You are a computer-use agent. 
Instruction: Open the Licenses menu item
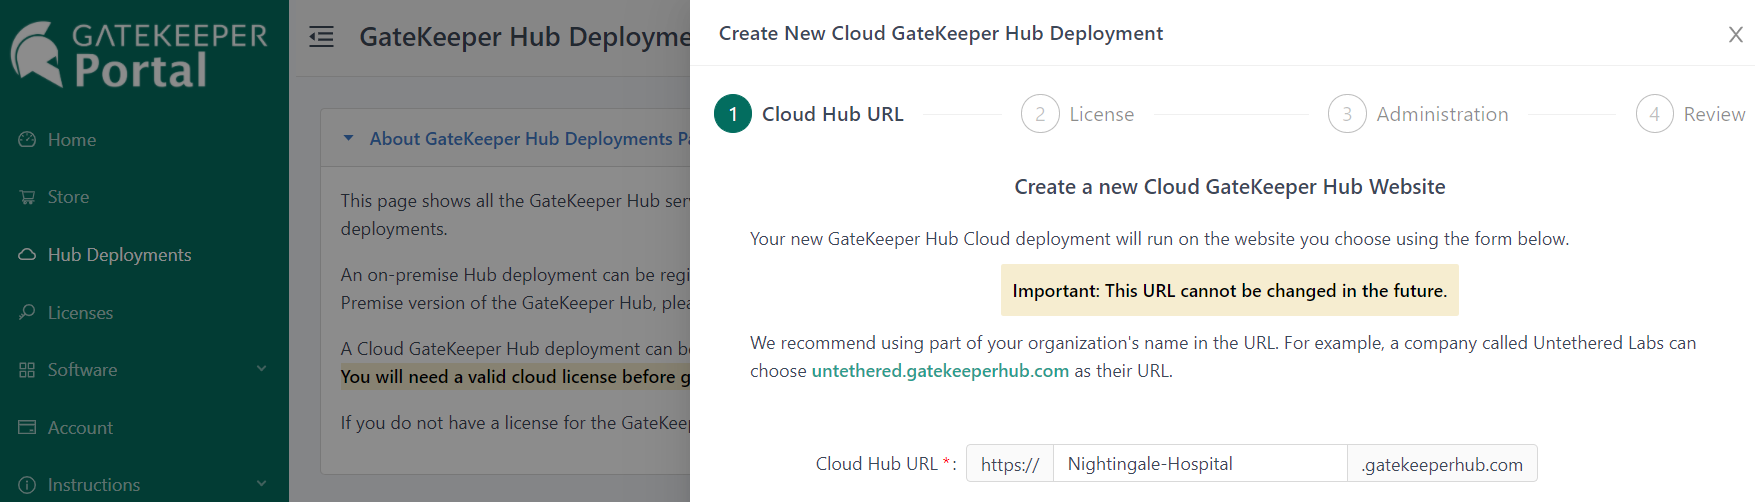[80, 313]
